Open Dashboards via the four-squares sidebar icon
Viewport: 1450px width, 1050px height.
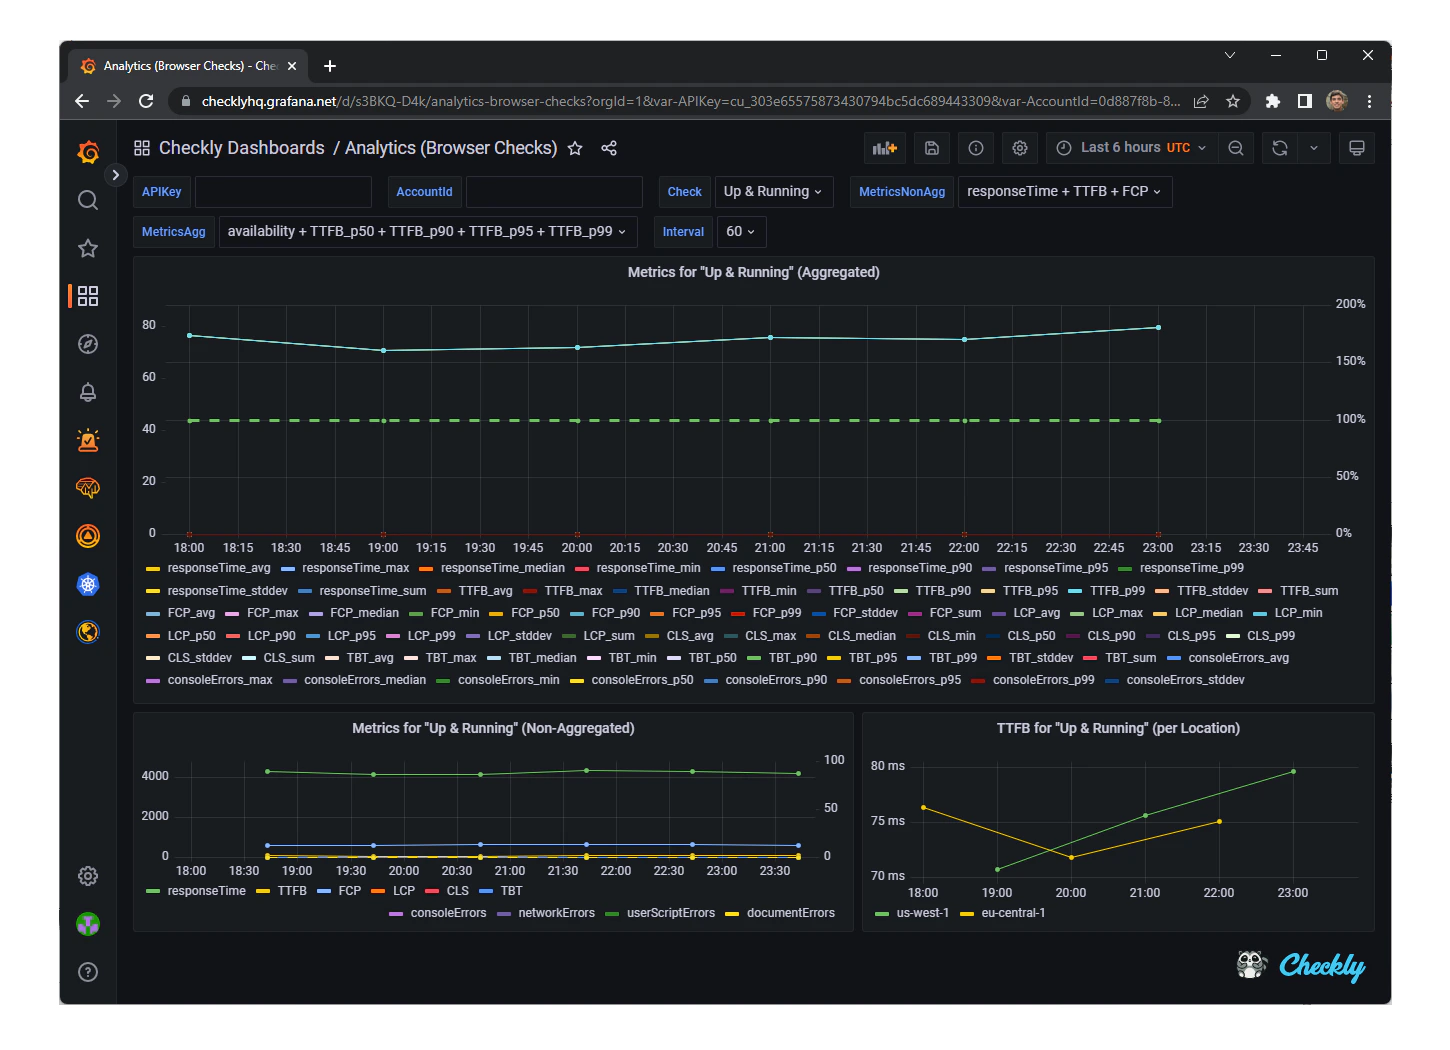tap(88, 296)
